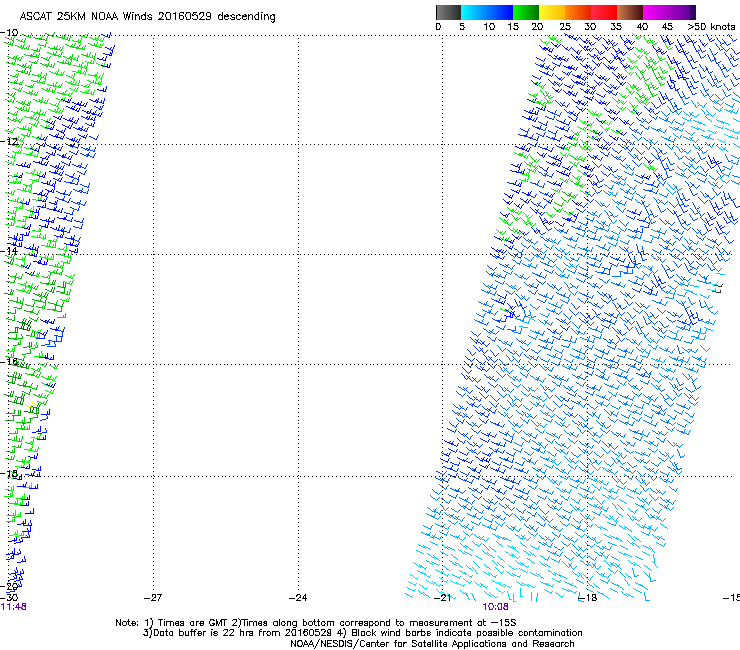Click the purple 10:08 swath time label

(x=495, y=607)
